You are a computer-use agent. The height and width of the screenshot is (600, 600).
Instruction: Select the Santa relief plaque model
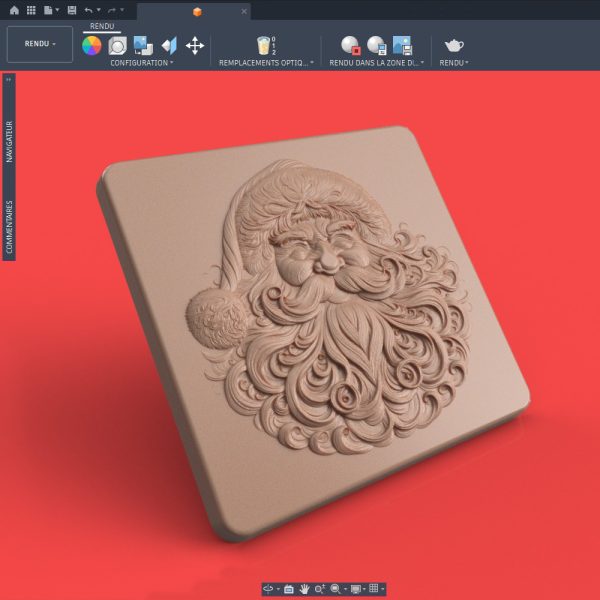(313, 332)
